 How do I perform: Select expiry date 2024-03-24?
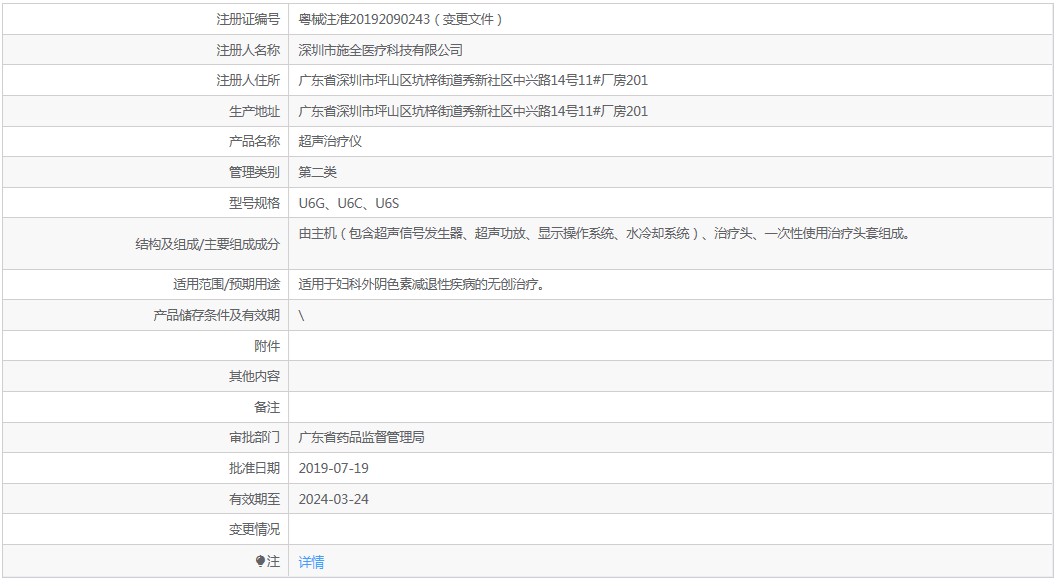(x=333, y=499)
